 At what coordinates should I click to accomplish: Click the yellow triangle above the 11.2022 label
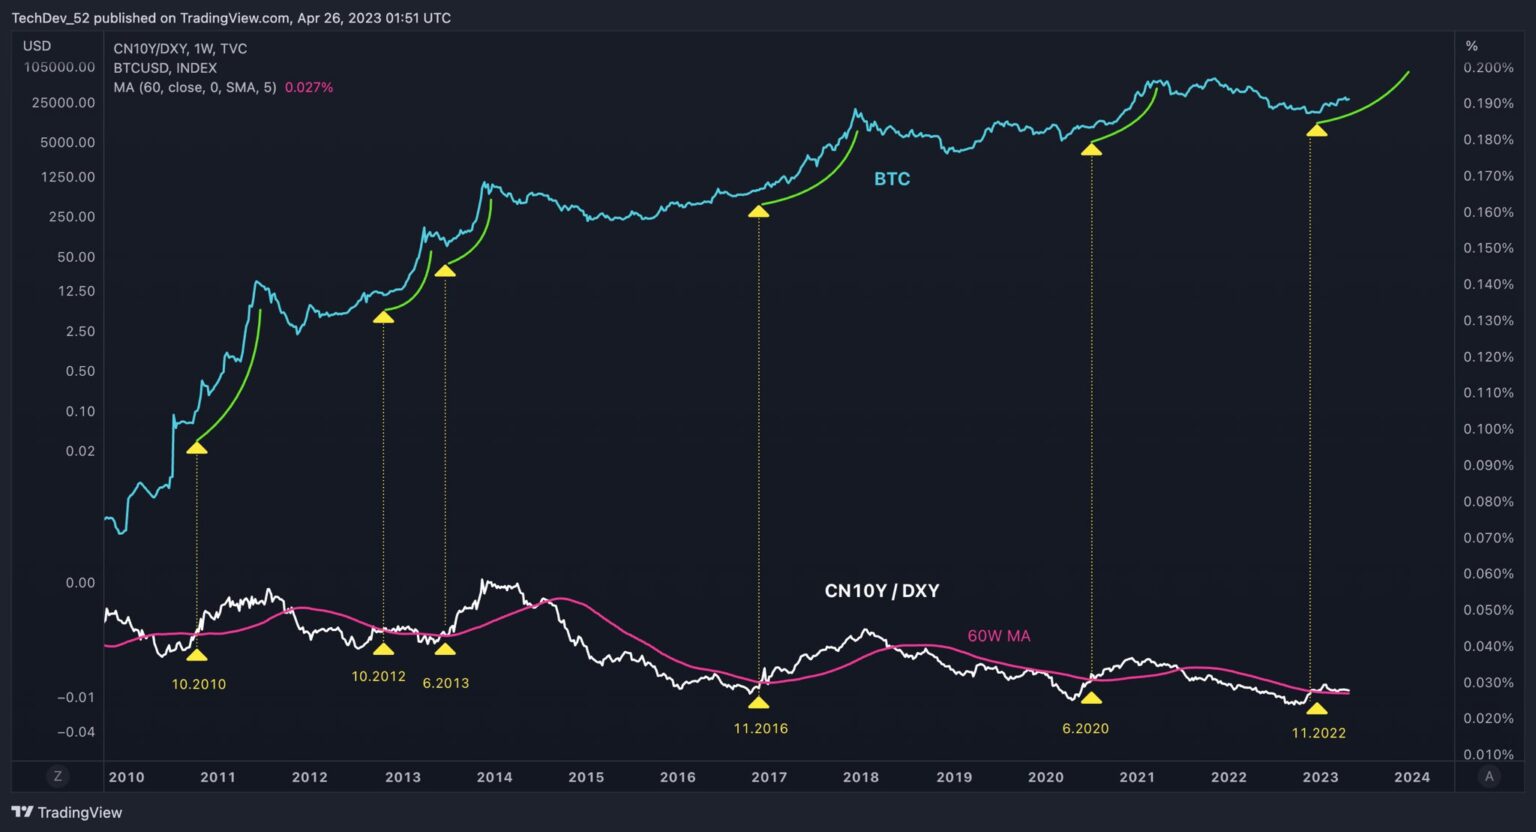coord(1317,708)
